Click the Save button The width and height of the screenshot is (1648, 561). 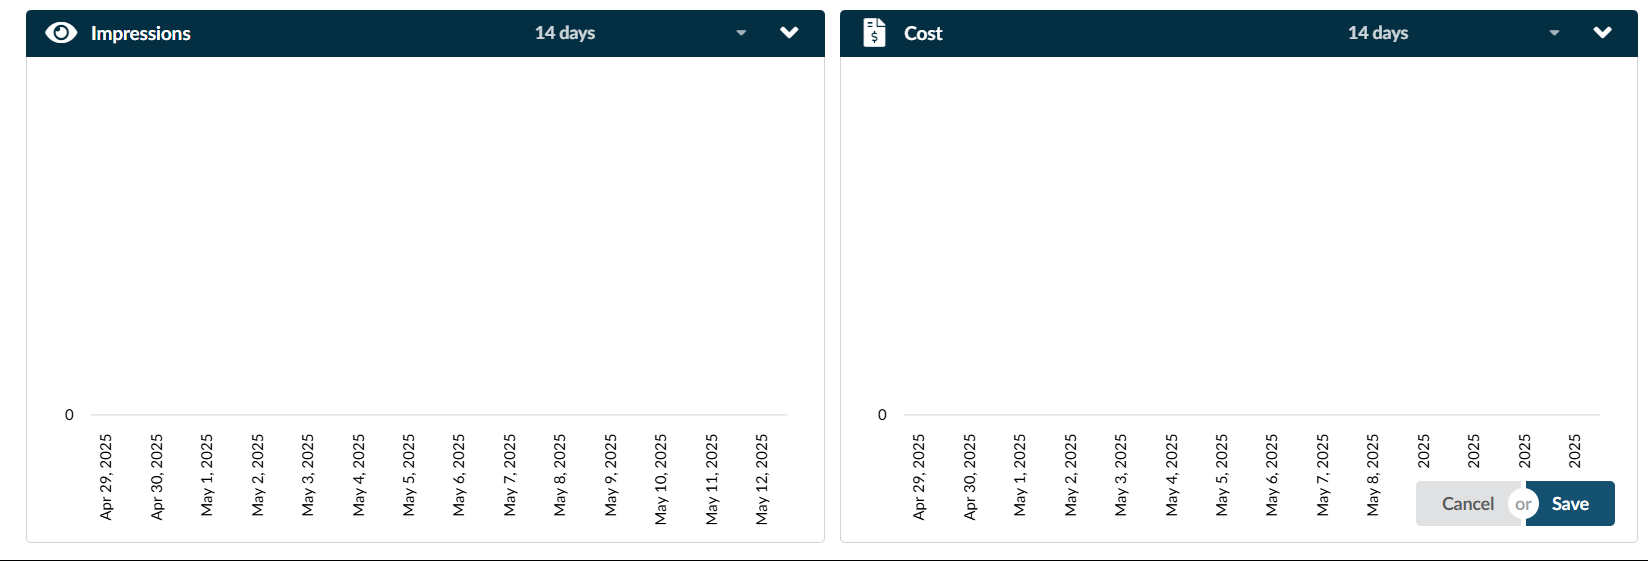(x=1570, y=503)
